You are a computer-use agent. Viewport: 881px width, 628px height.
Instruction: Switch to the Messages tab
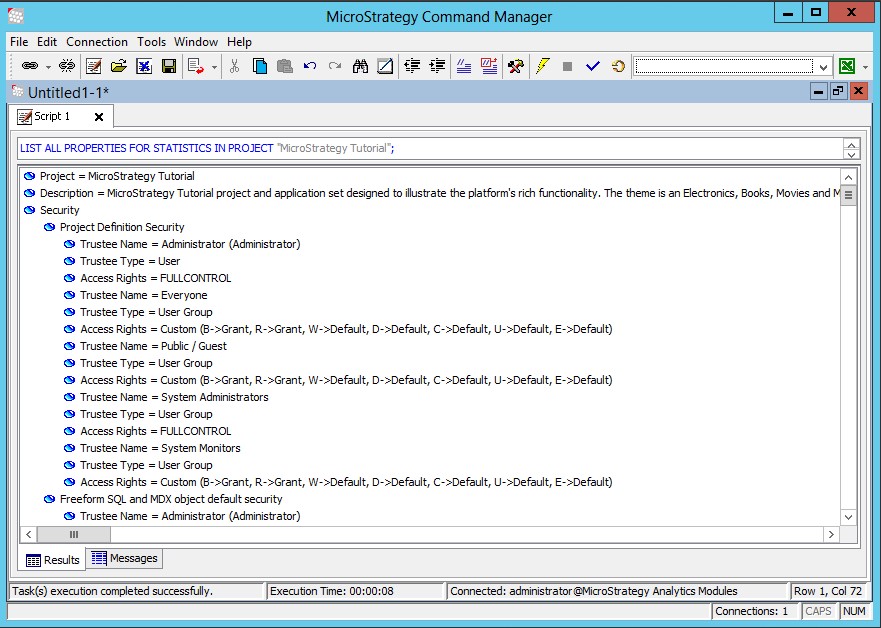pyautogui.click(x=124, y=559)
